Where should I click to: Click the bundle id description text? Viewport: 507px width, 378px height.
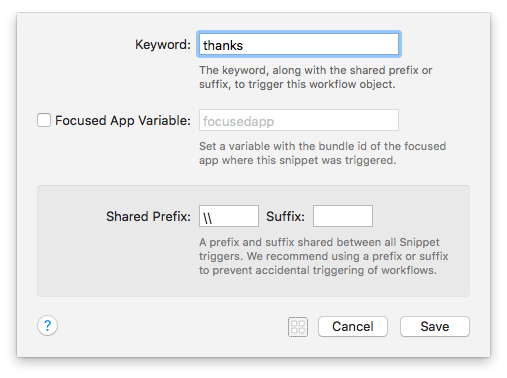pos(322,153)
